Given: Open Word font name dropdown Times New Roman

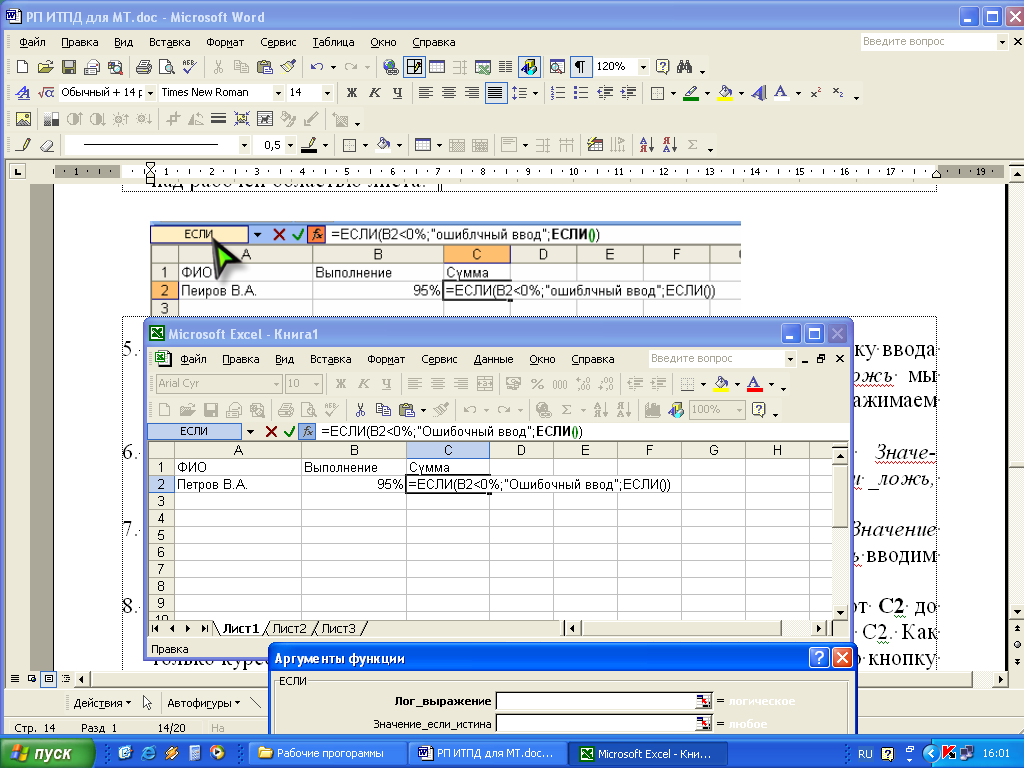Looking at the screenshot, I should pos(278,93).
